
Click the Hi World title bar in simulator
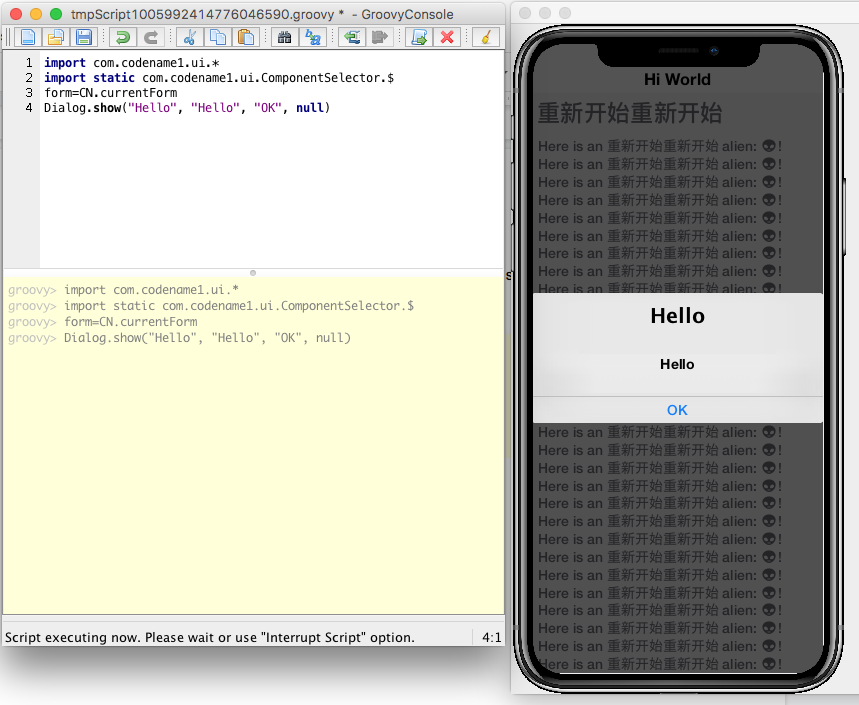(x=677, y=80)
